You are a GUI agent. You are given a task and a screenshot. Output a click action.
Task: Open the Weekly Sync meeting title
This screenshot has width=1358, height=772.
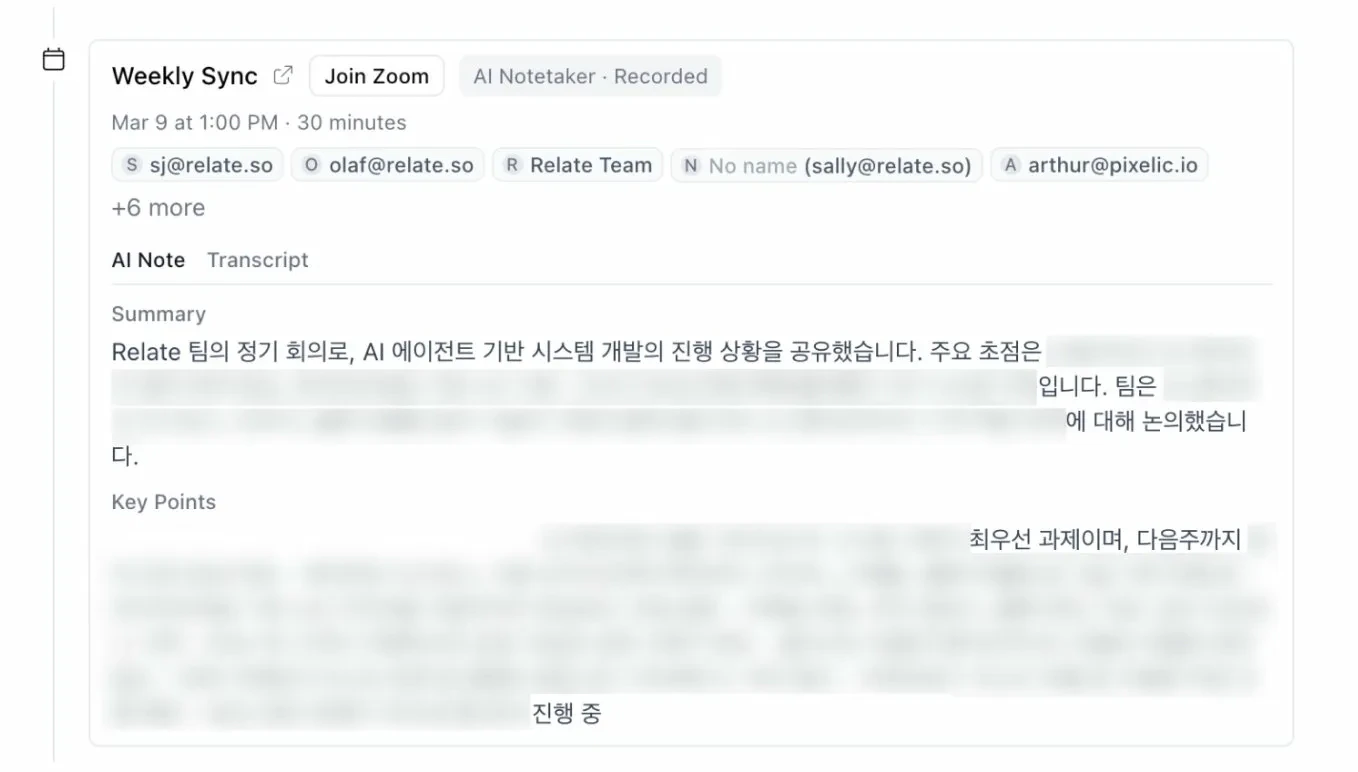184,76
